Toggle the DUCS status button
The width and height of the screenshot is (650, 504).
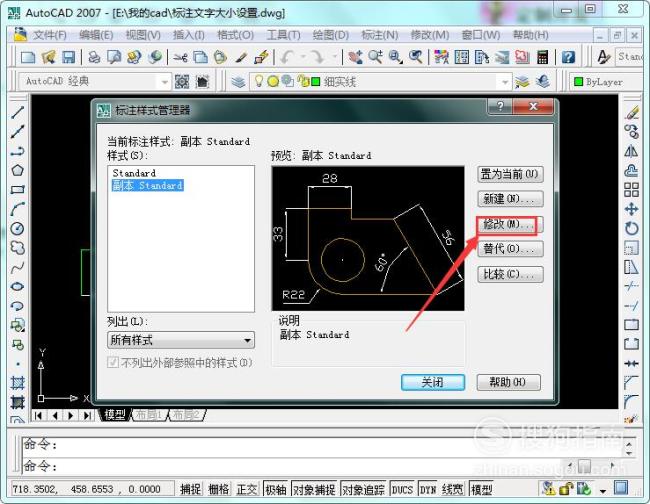[402, 489]
